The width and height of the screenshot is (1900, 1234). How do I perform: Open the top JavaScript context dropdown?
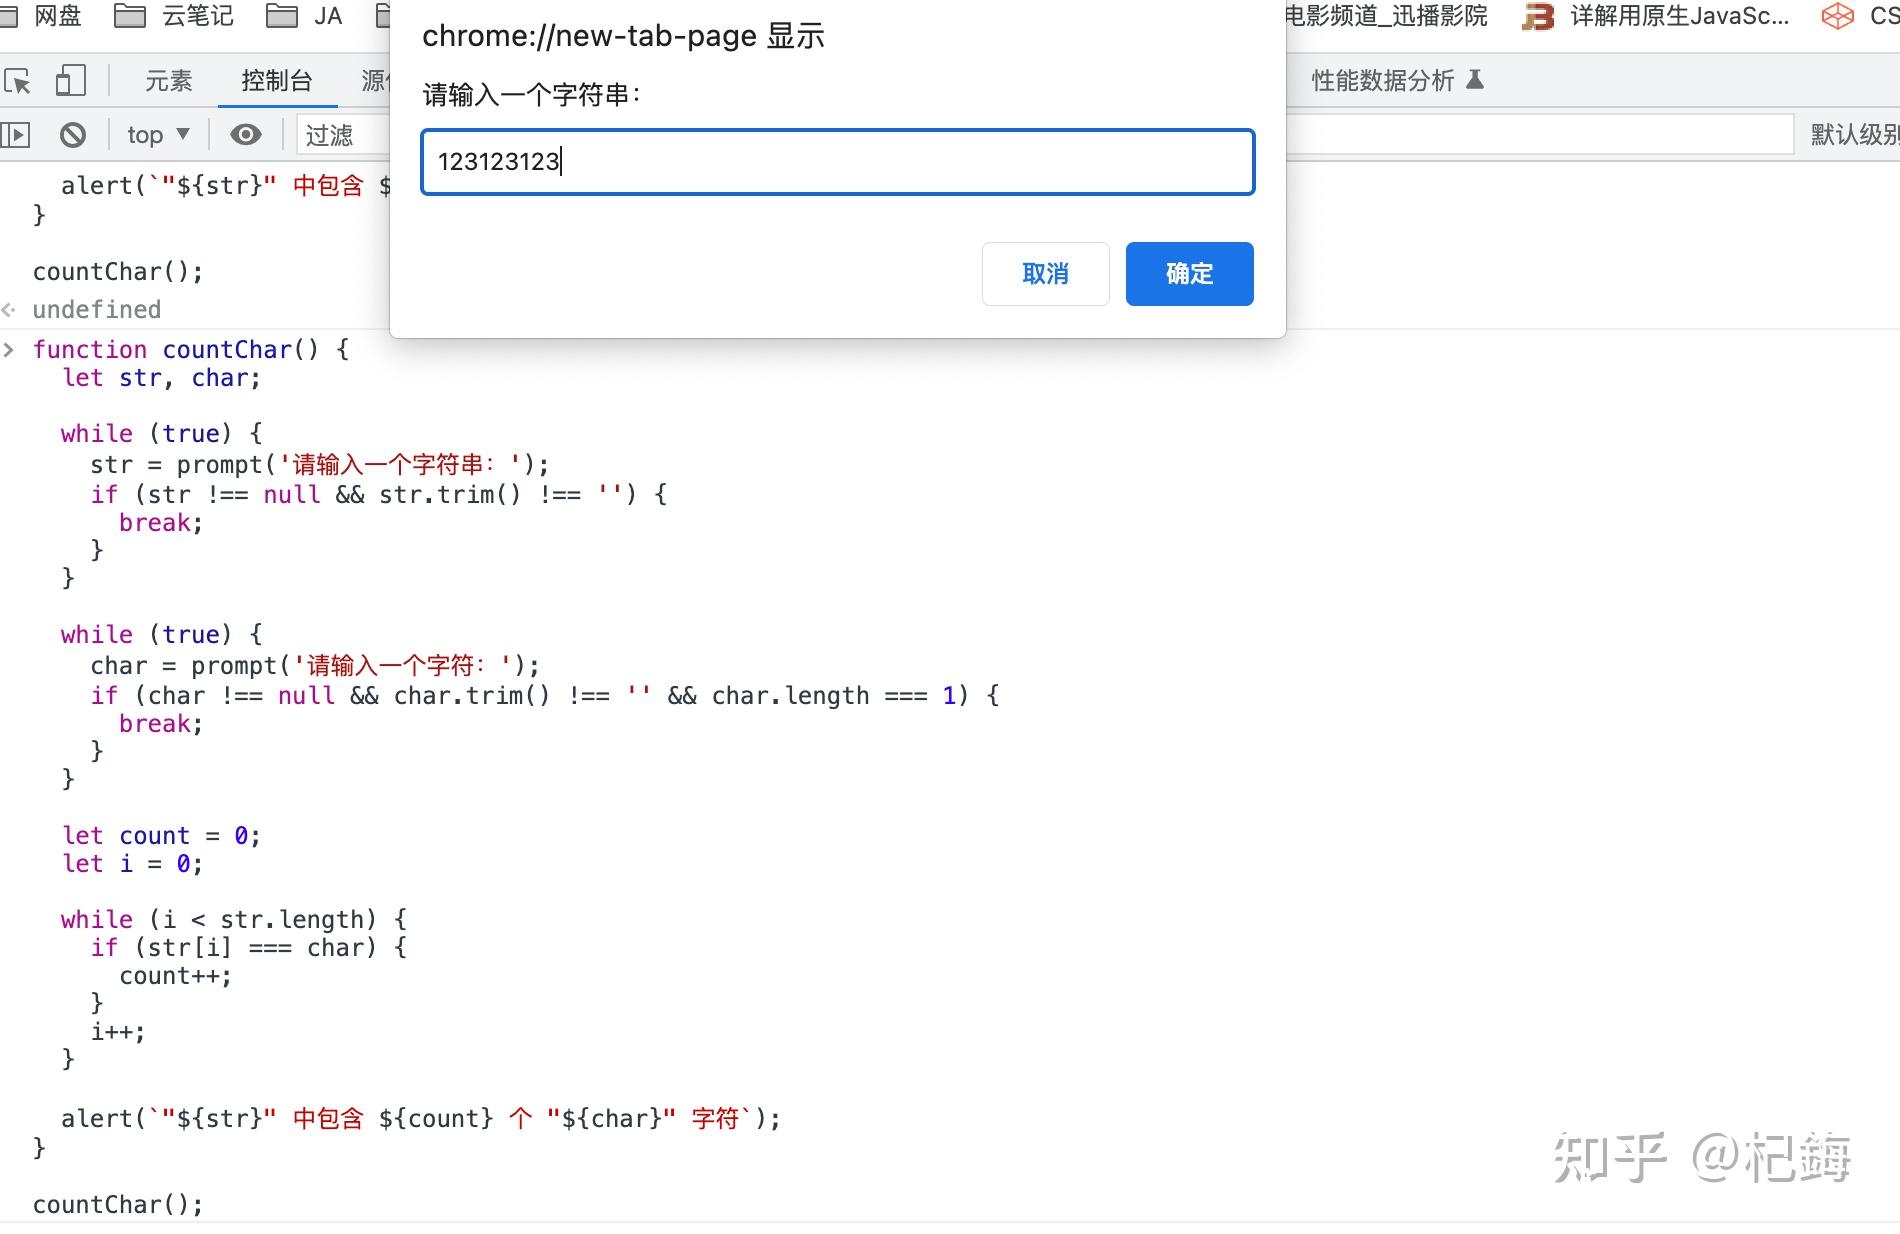158,134
